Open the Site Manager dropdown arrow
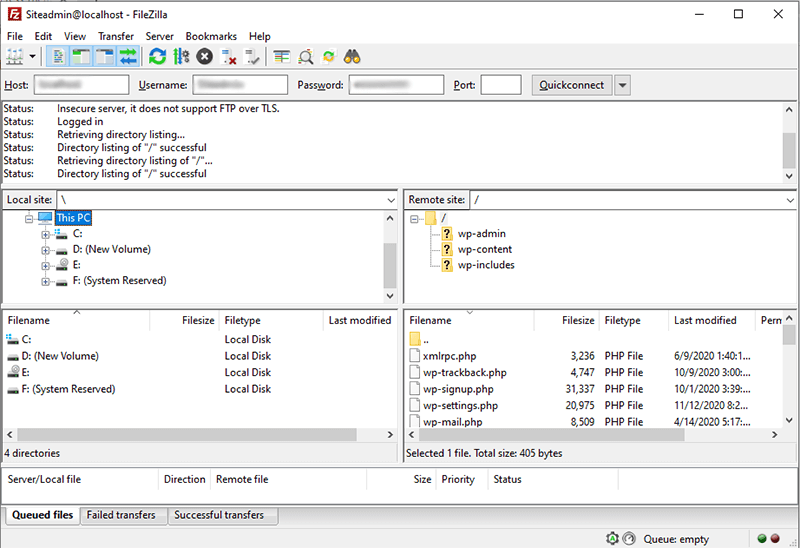The height and width of the screenshot is (548, 800). [x=32, y=57]
